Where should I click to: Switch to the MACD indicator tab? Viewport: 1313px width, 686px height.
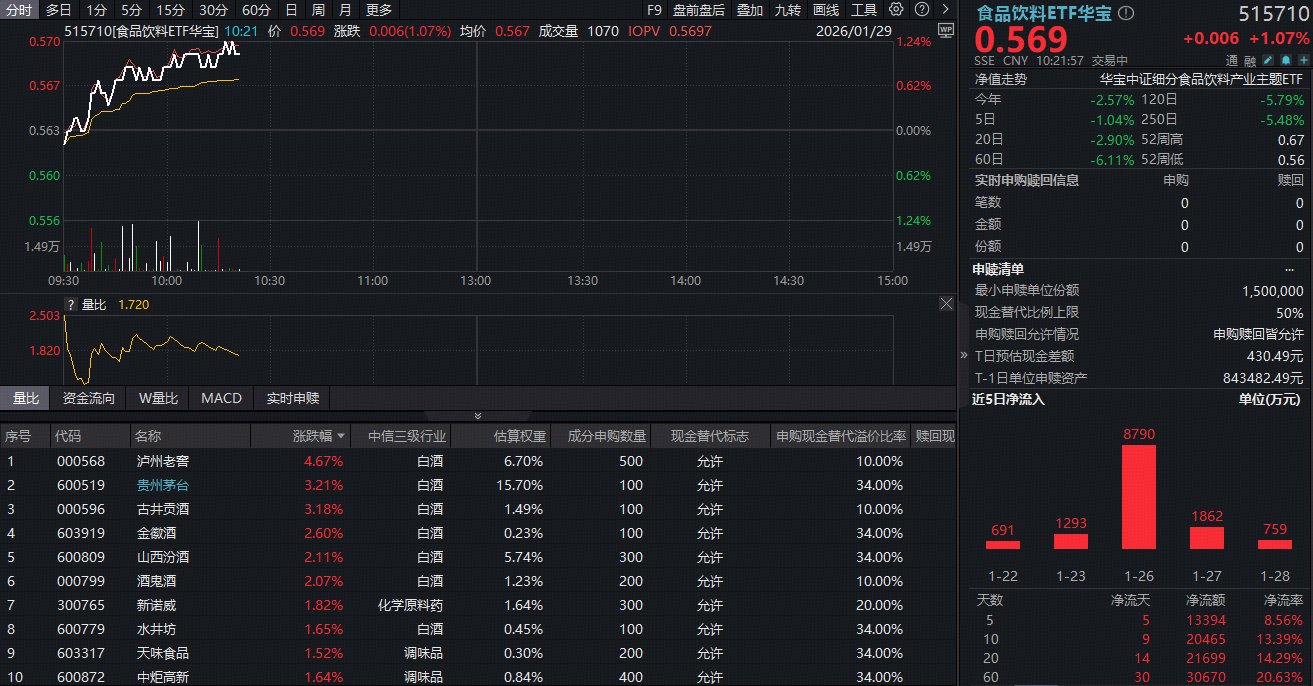221,398
